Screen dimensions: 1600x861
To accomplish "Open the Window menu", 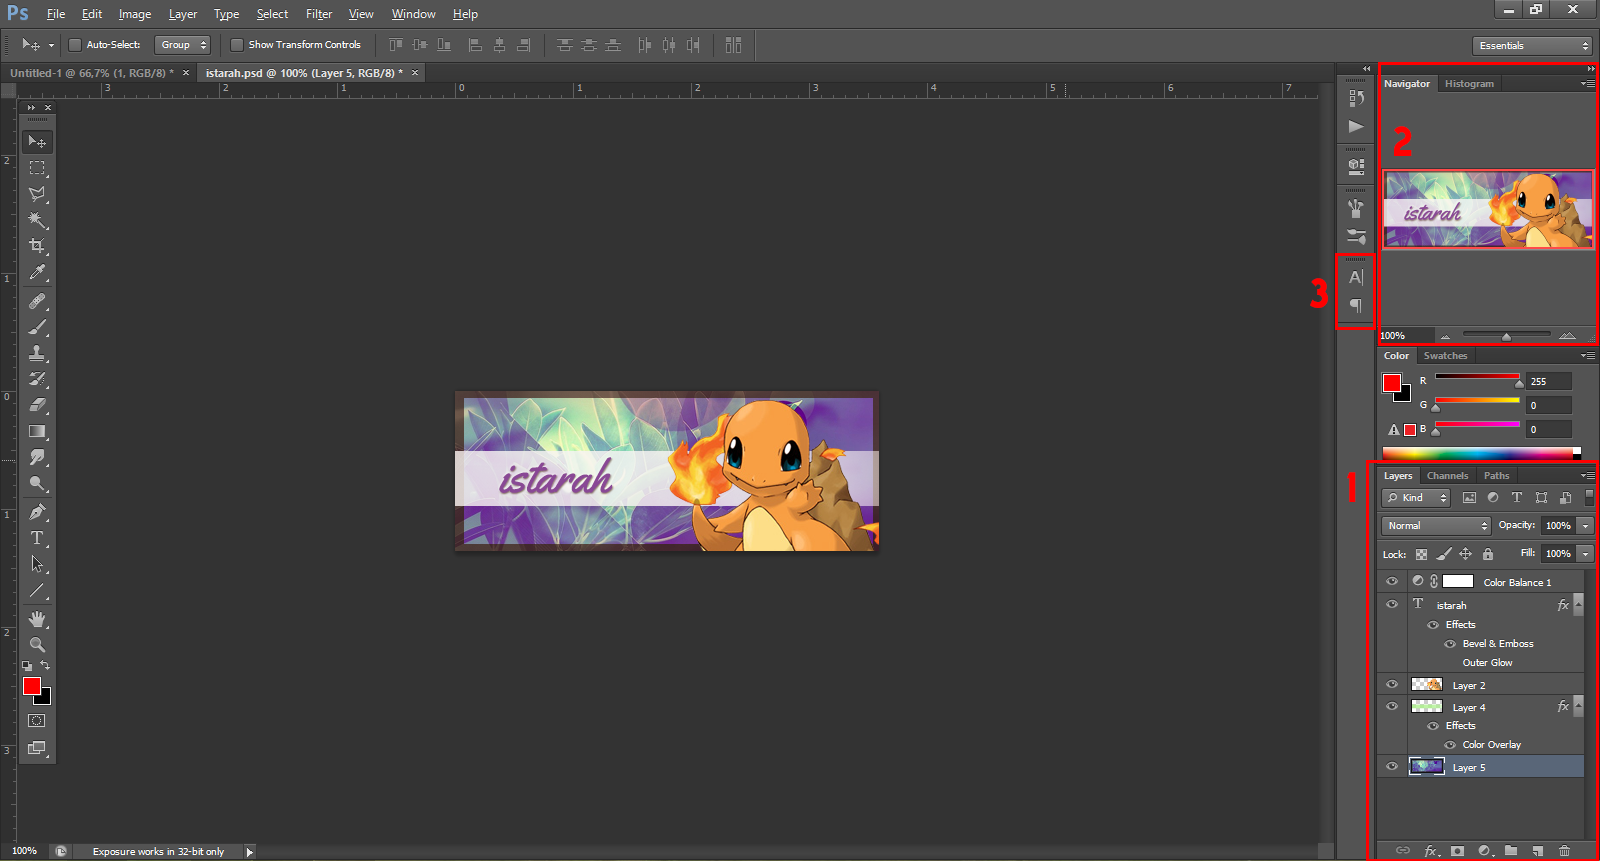I will coord(413,14).
